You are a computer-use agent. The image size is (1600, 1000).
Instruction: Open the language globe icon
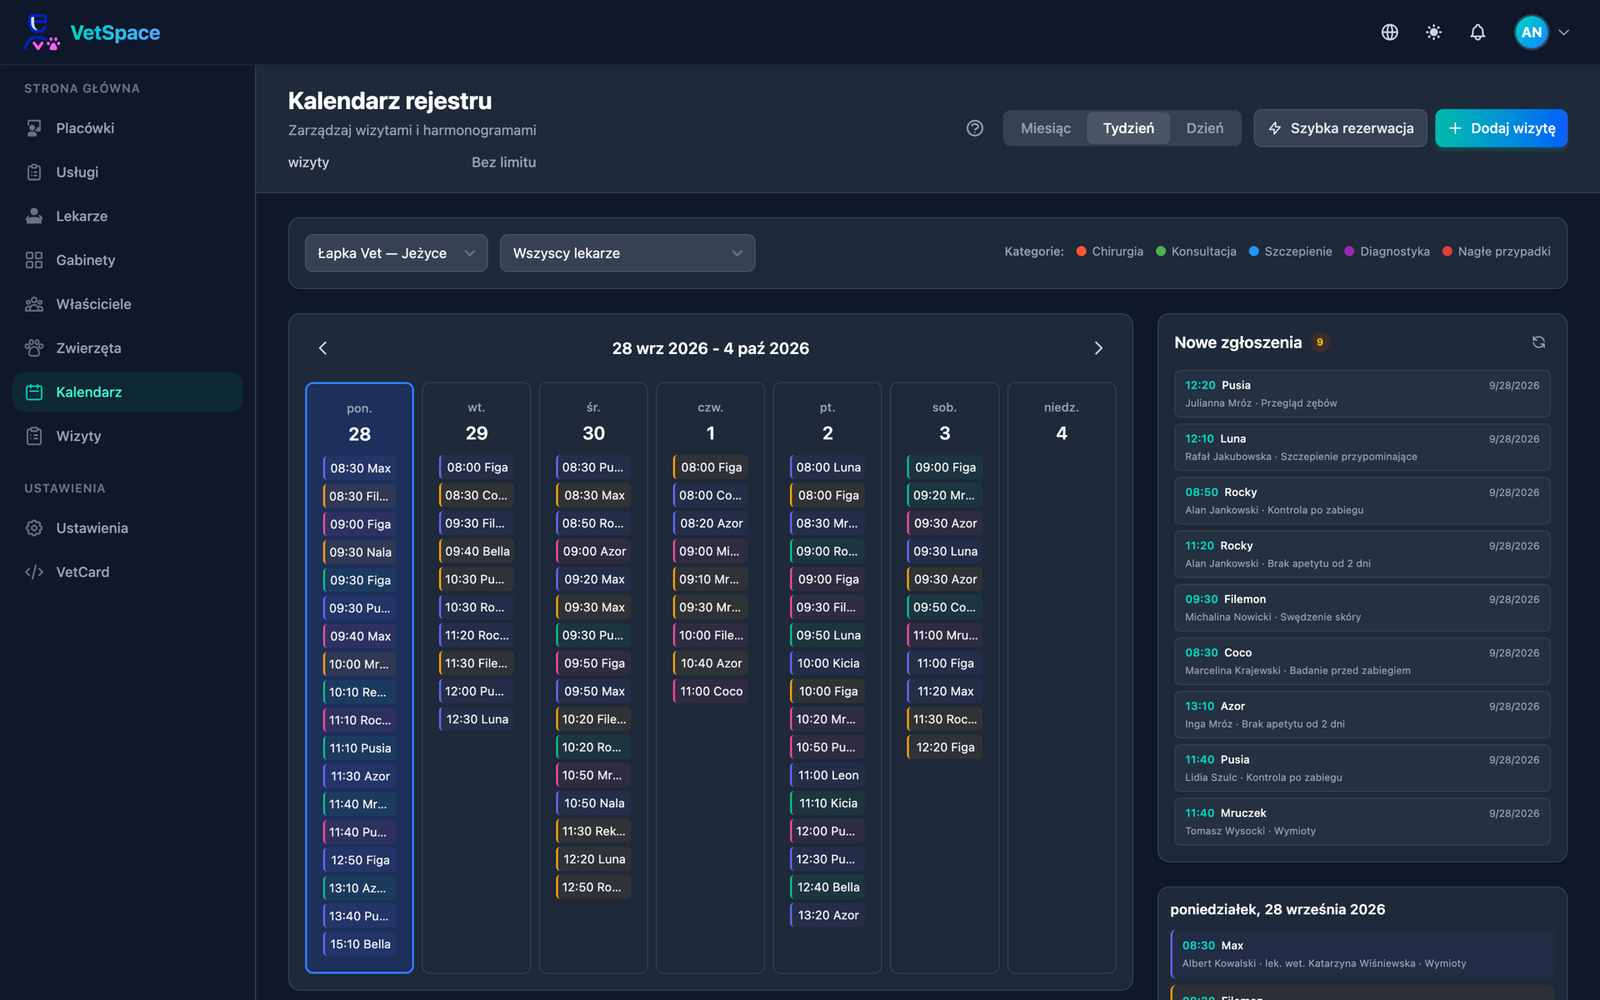(x=1389, y=32)
